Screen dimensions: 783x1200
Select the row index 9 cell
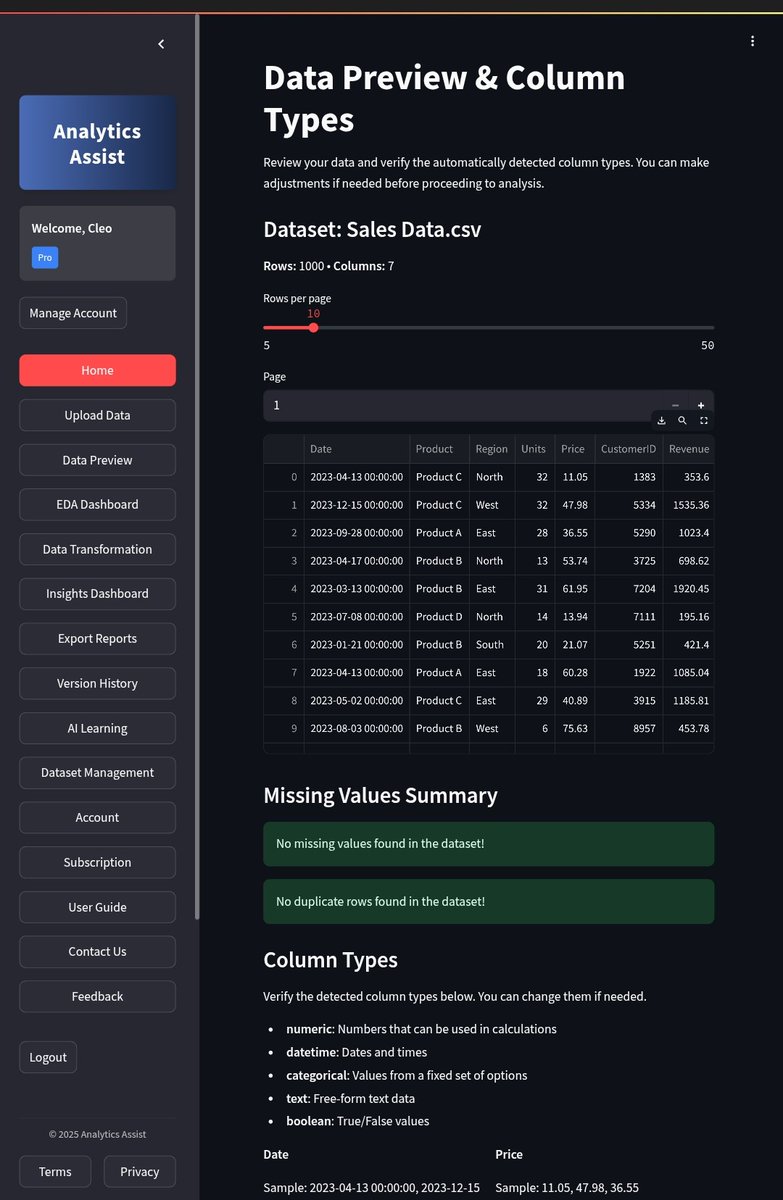pyautogui.click(x=284, y=729)
